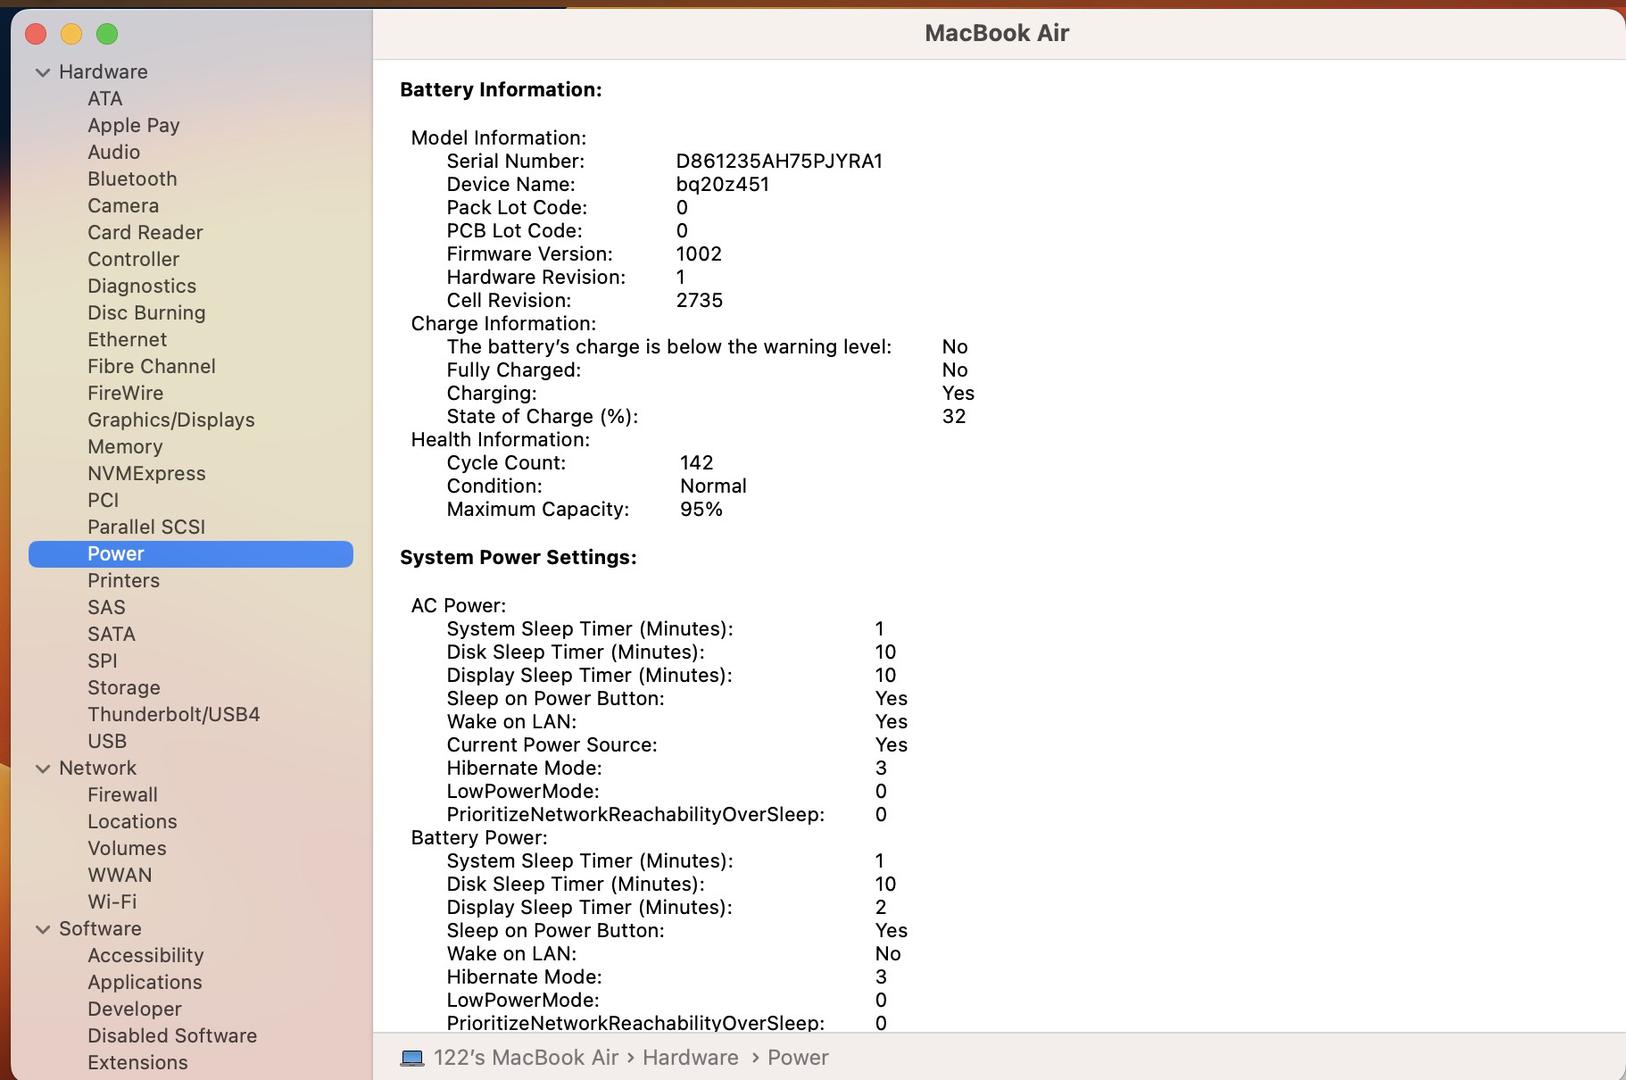The image size is (1626, 1080).
Task: Open Printers information
Action: click(x=123, y=580)
